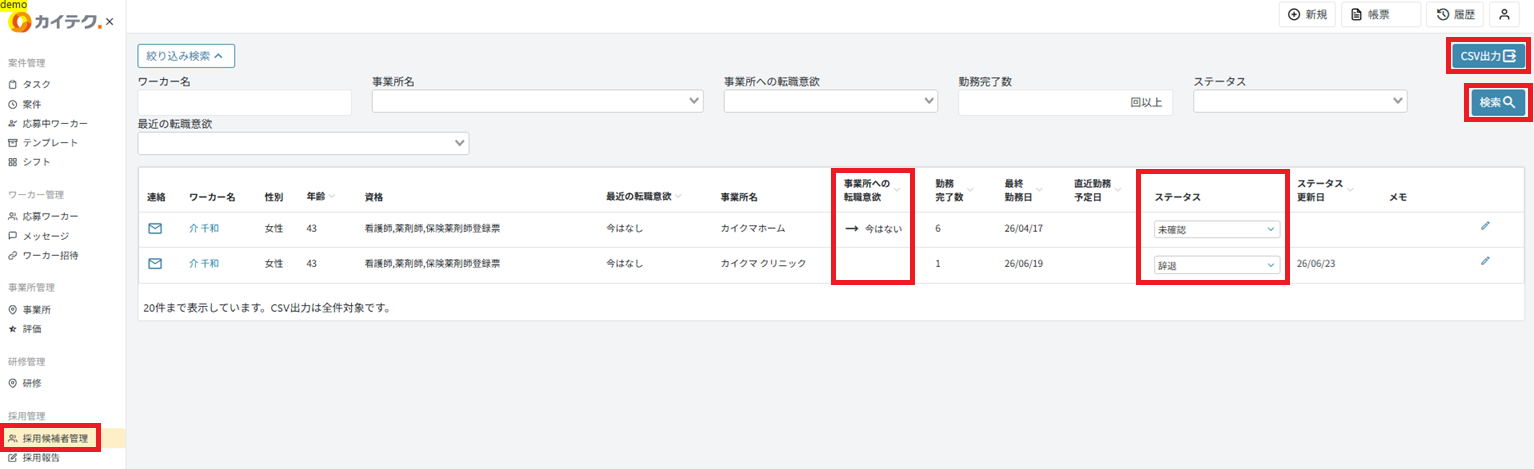Open the 履歴 button
The height and width of the screenshot is (469, 1534).
[1456, 14]
